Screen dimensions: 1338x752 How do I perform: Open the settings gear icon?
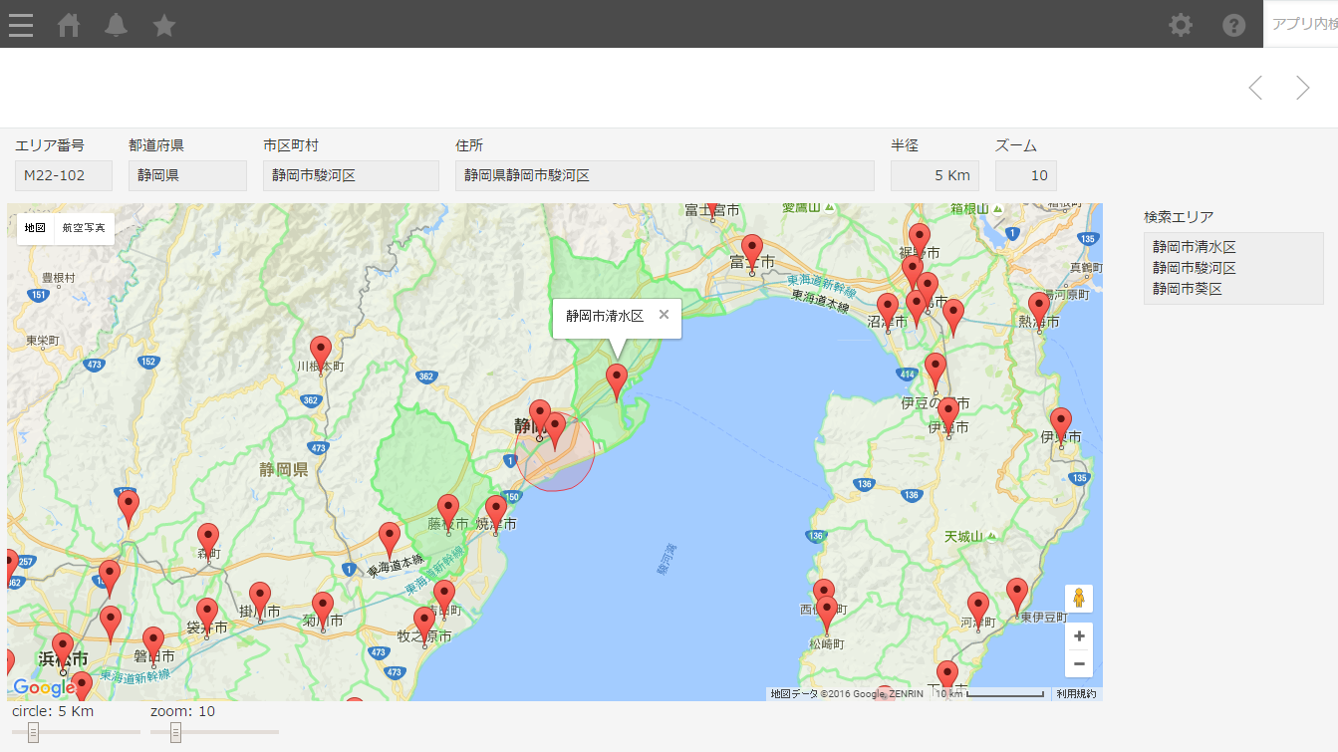pos(1180,24)
